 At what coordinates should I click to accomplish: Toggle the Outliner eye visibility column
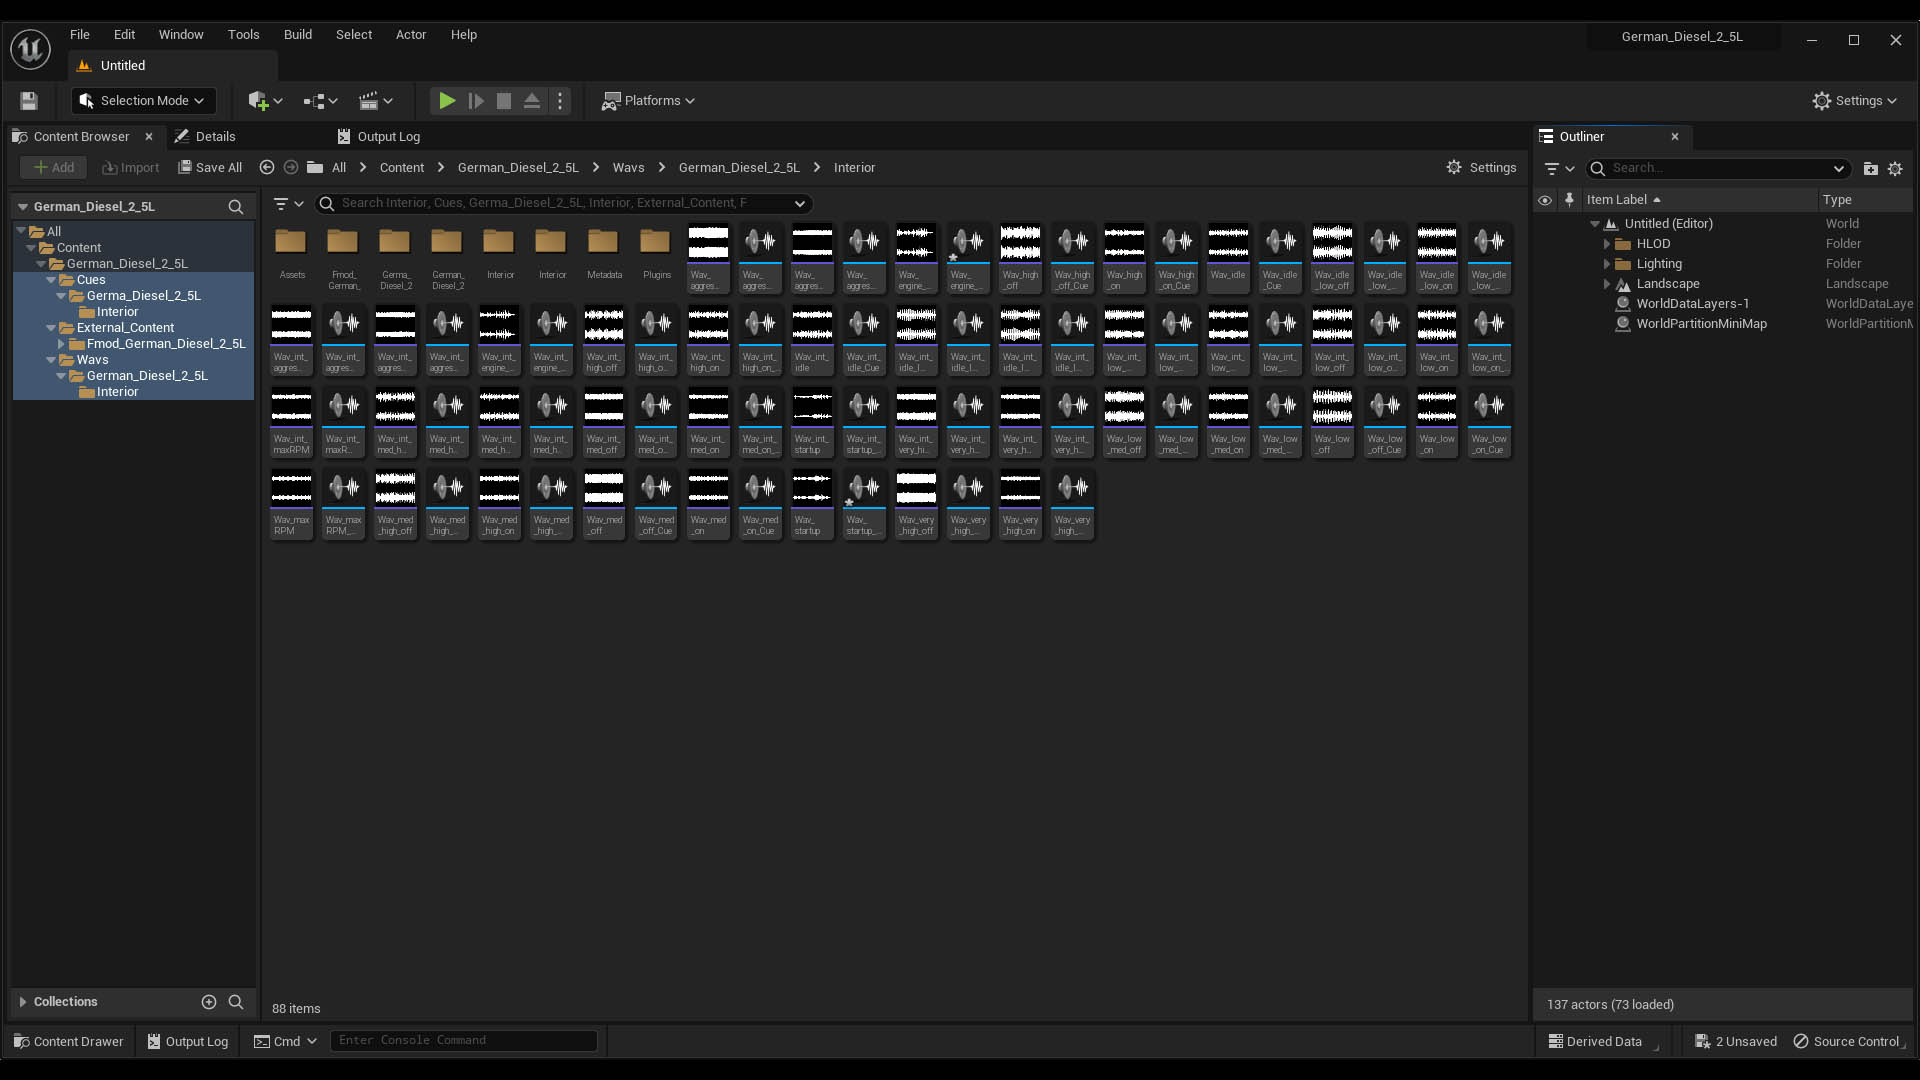[1545, 200]
